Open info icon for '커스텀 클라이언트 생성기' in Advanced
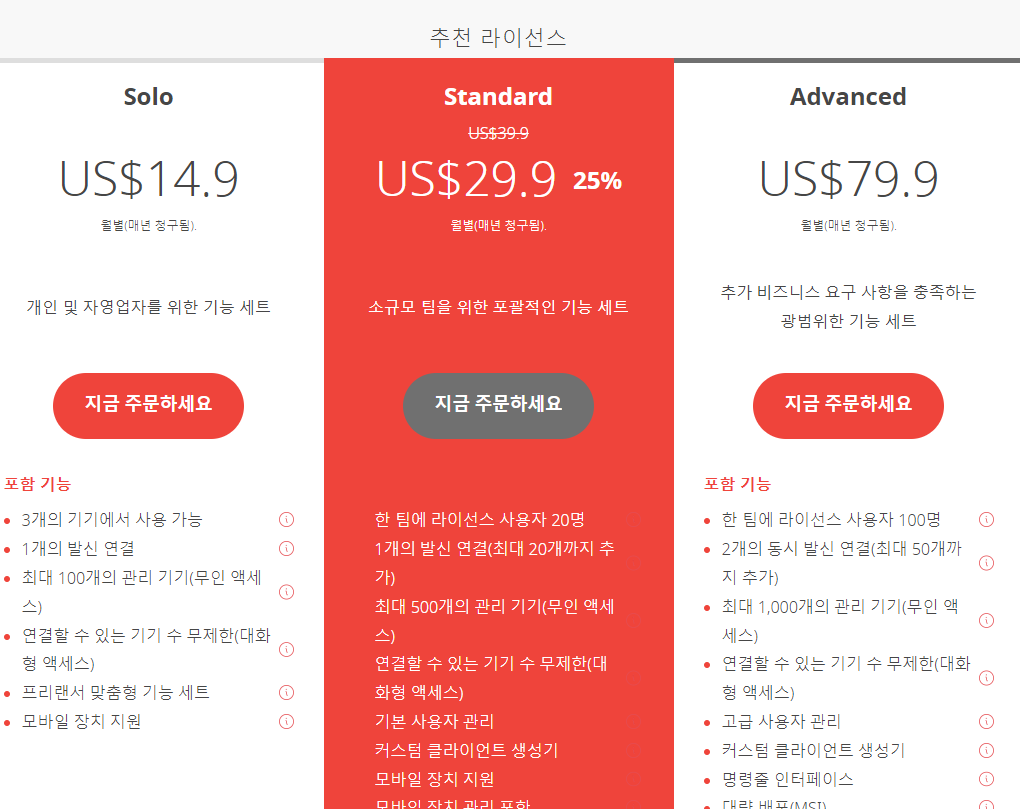 [x=987, y=750]
